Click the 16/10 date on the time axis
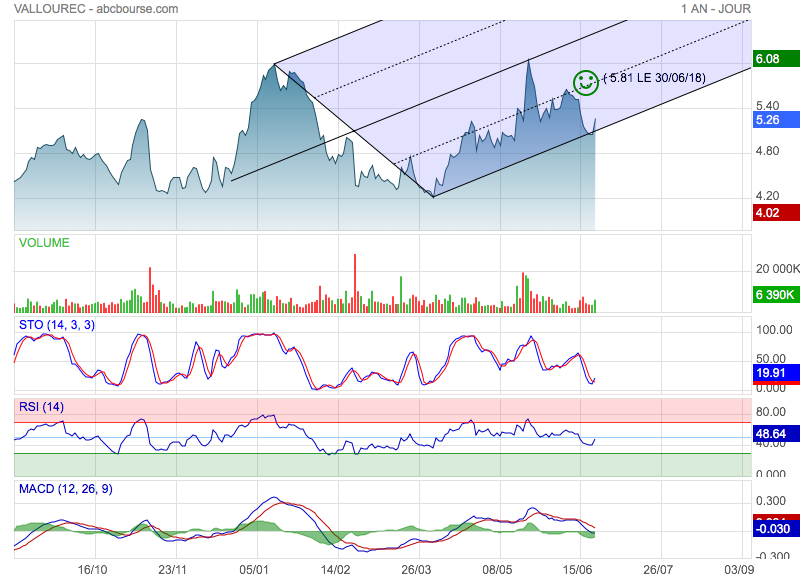Image resolution: width=800 pixels, height=580 pixels. [92, 570]
